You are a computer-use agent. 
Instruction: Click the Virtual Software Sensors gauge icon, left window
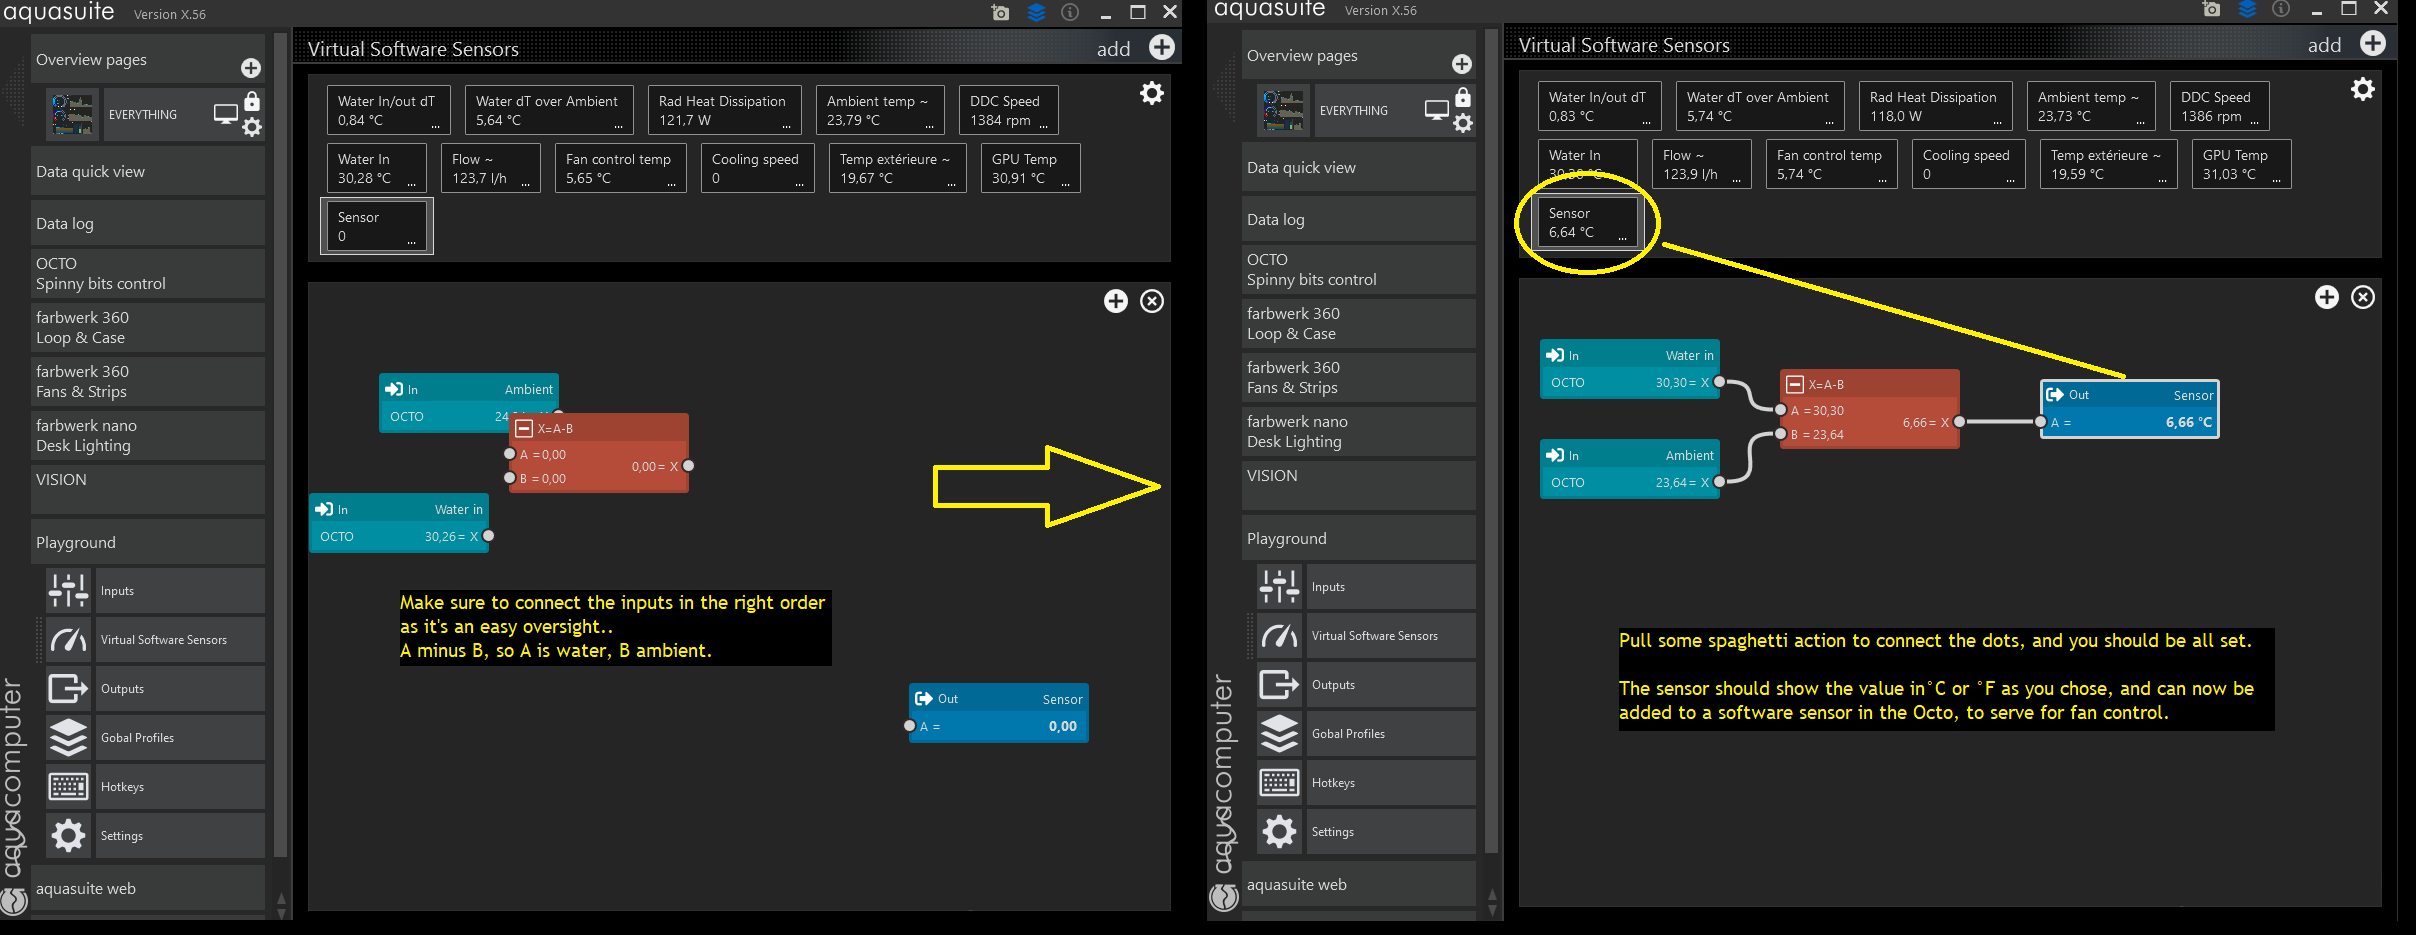69,640
